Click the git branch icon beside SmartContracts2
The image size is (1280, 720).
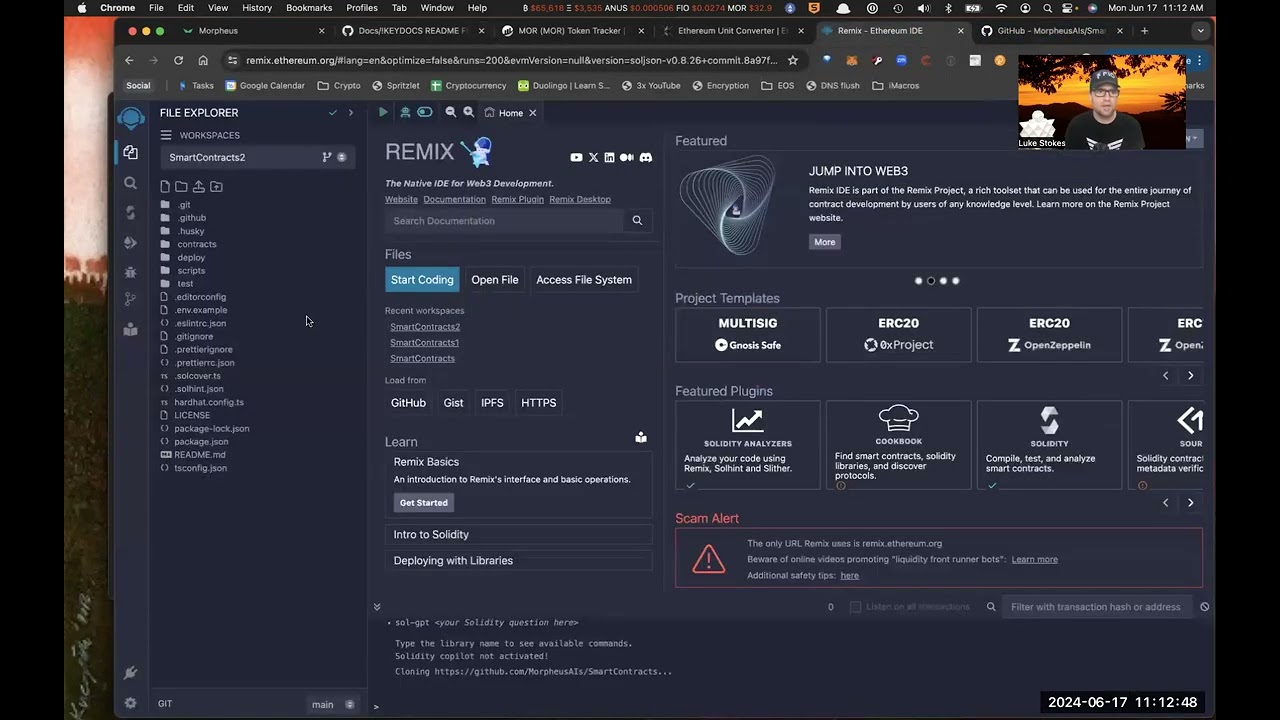pyautogui.click(x=326, y=157)
